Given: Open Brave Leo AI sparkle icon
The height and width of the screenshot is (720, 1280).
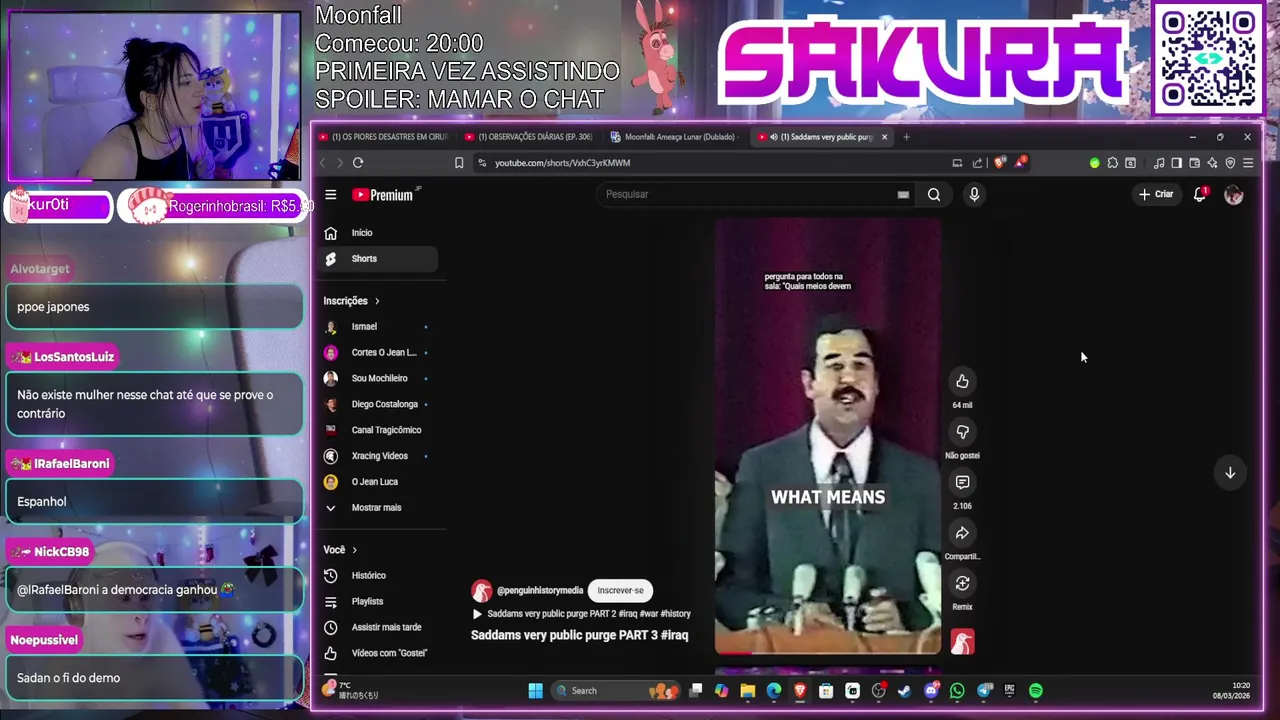Looking at the screenshot, I should tap(1212, 163).
